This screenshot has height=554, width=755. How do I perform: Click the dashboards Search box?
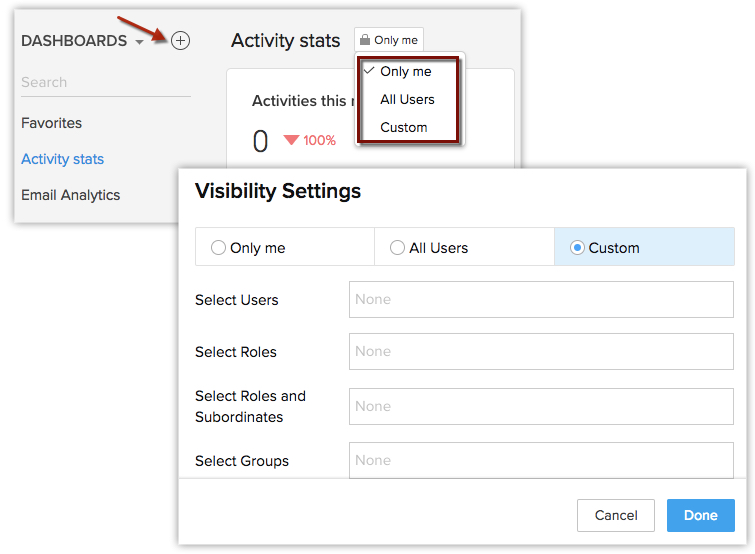(x=105, y=82)
